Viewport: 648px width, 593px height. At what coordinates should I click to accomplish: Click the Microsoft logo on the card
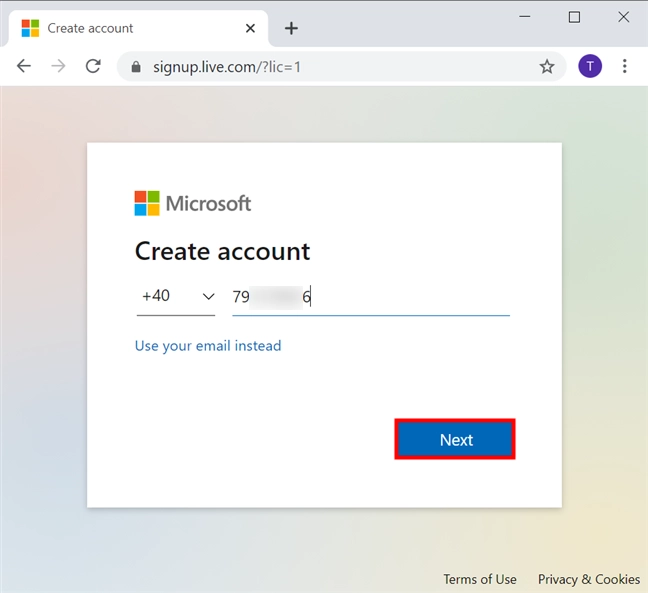[193, 203]
